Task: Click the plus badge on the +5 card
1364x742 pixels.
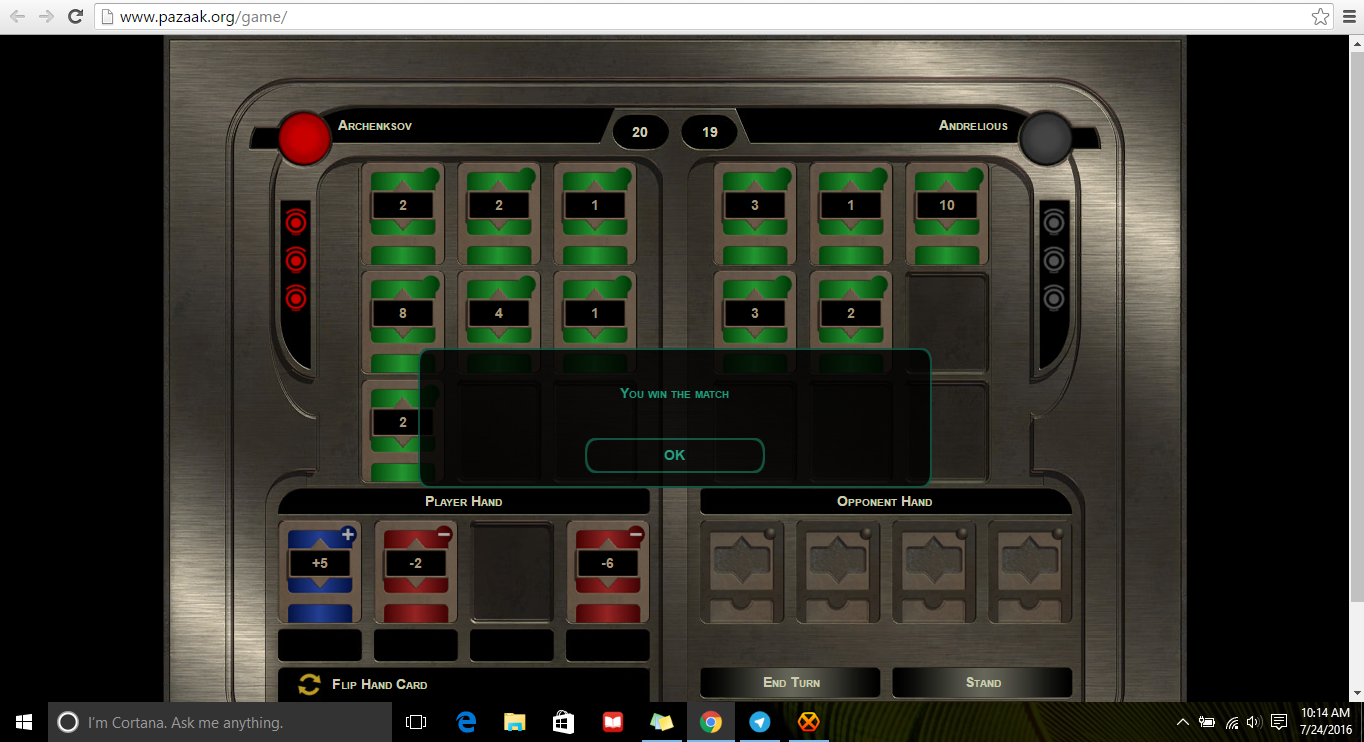Action: [x=348, y=535]
